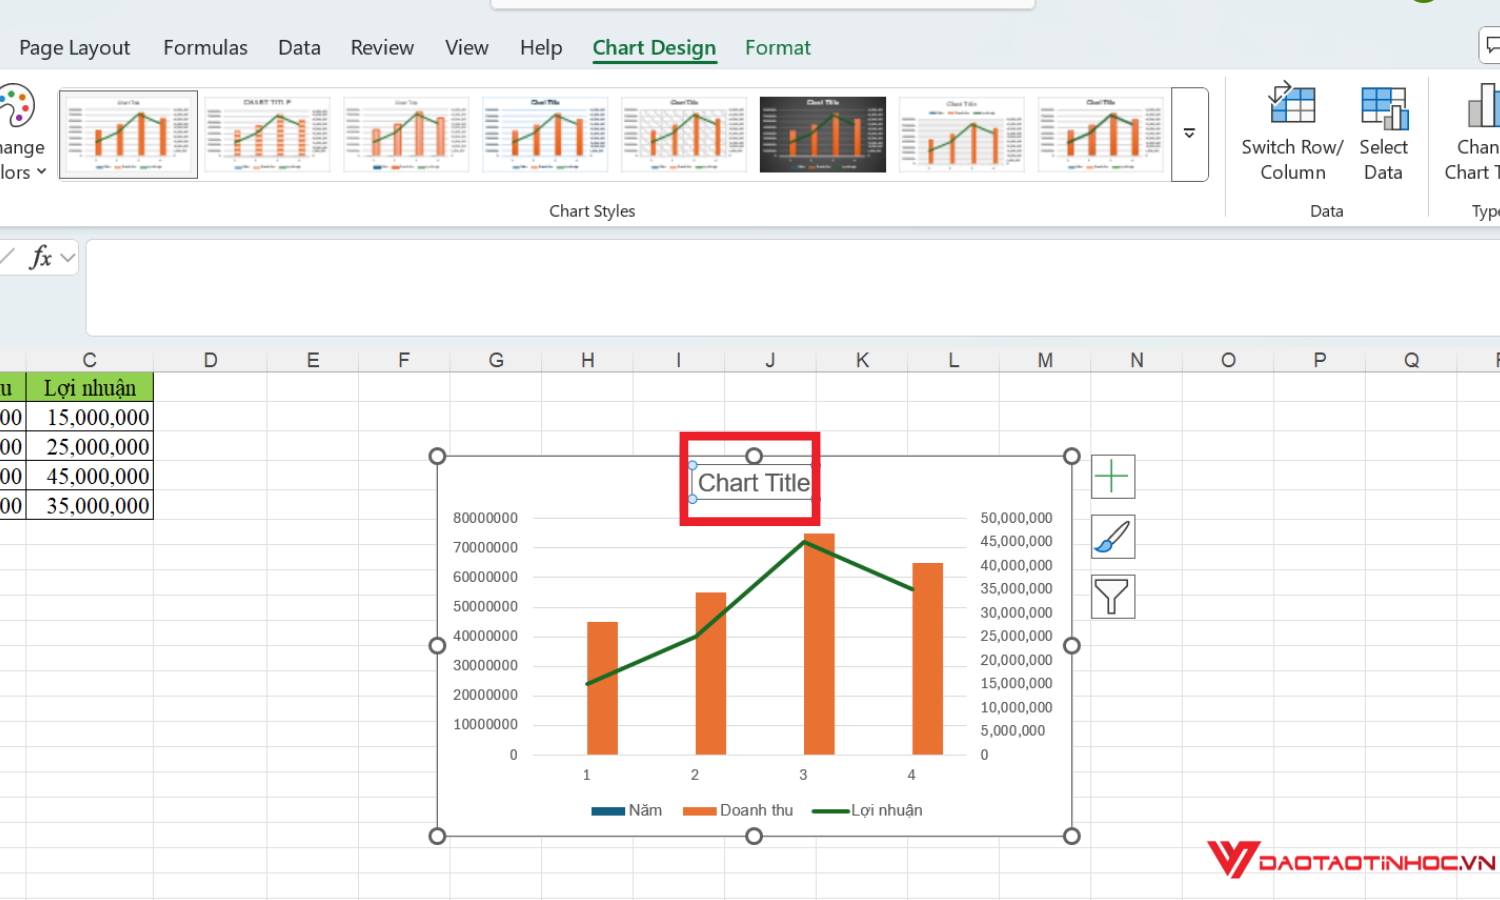The height and width of the screenshot is (900, 1500).
Task: Open Chart Elements plus button
Action: 1112,477
